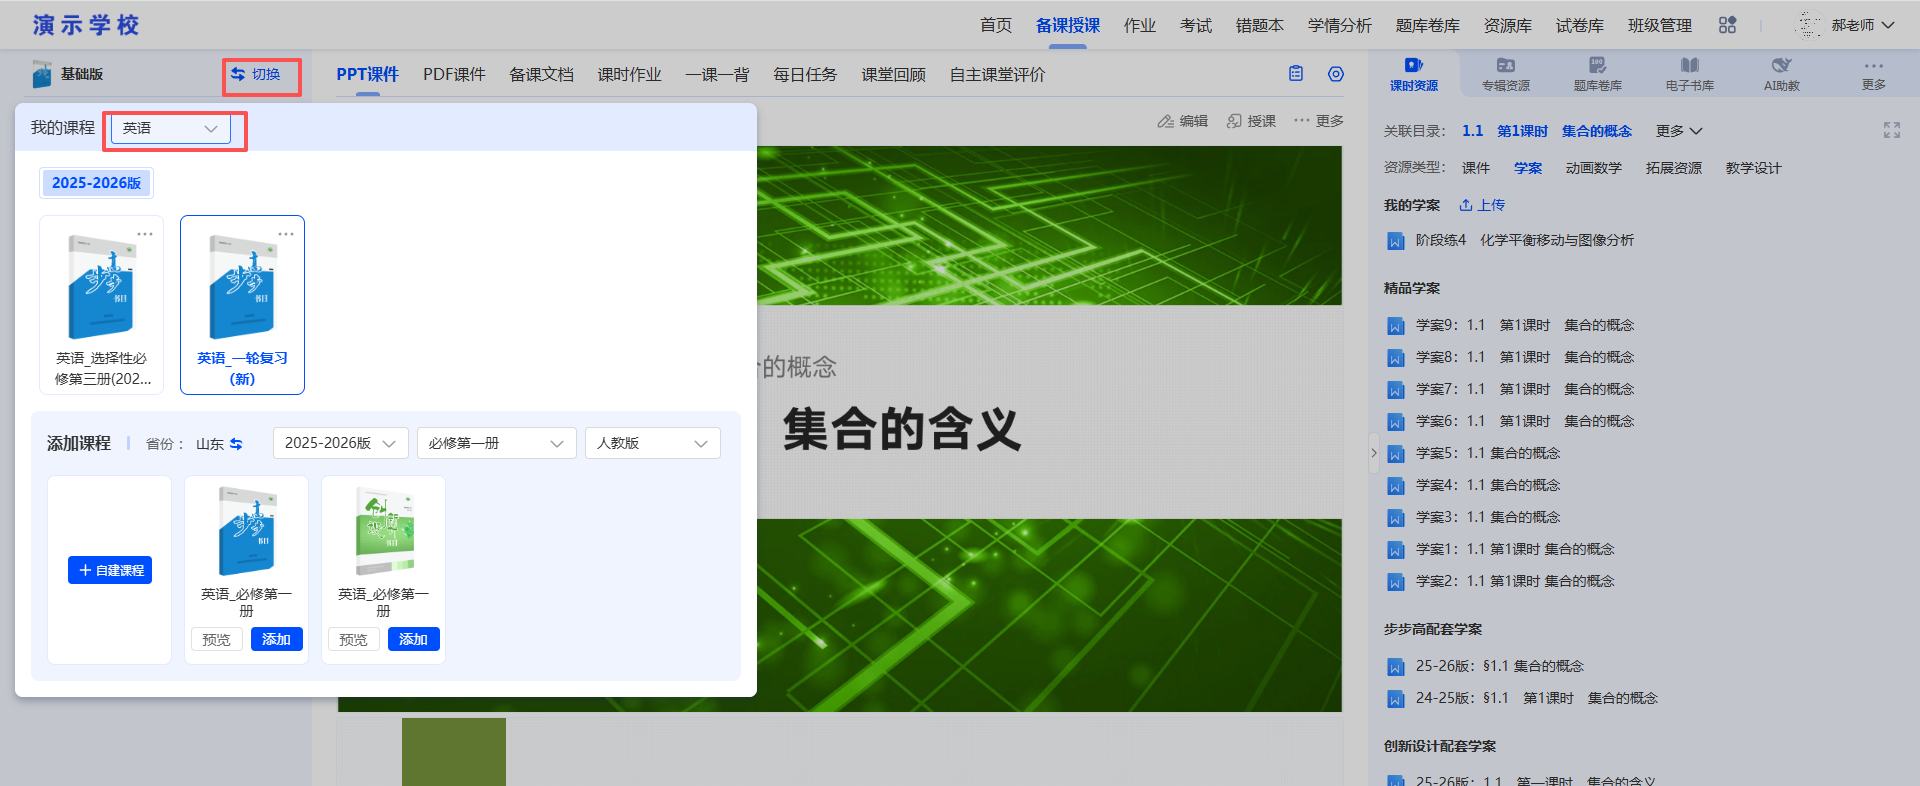Click the 编辑 pencil icon above slide
1920x786 pixels.
pos(1165,121)
